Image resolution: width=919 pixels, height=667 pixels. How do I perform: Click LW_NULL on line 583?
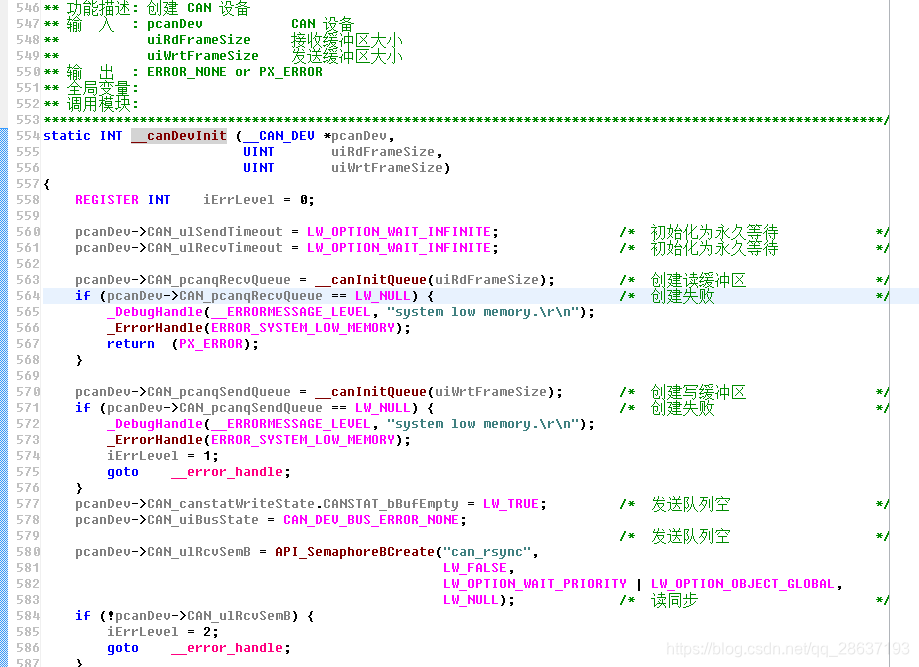(470, 600)
